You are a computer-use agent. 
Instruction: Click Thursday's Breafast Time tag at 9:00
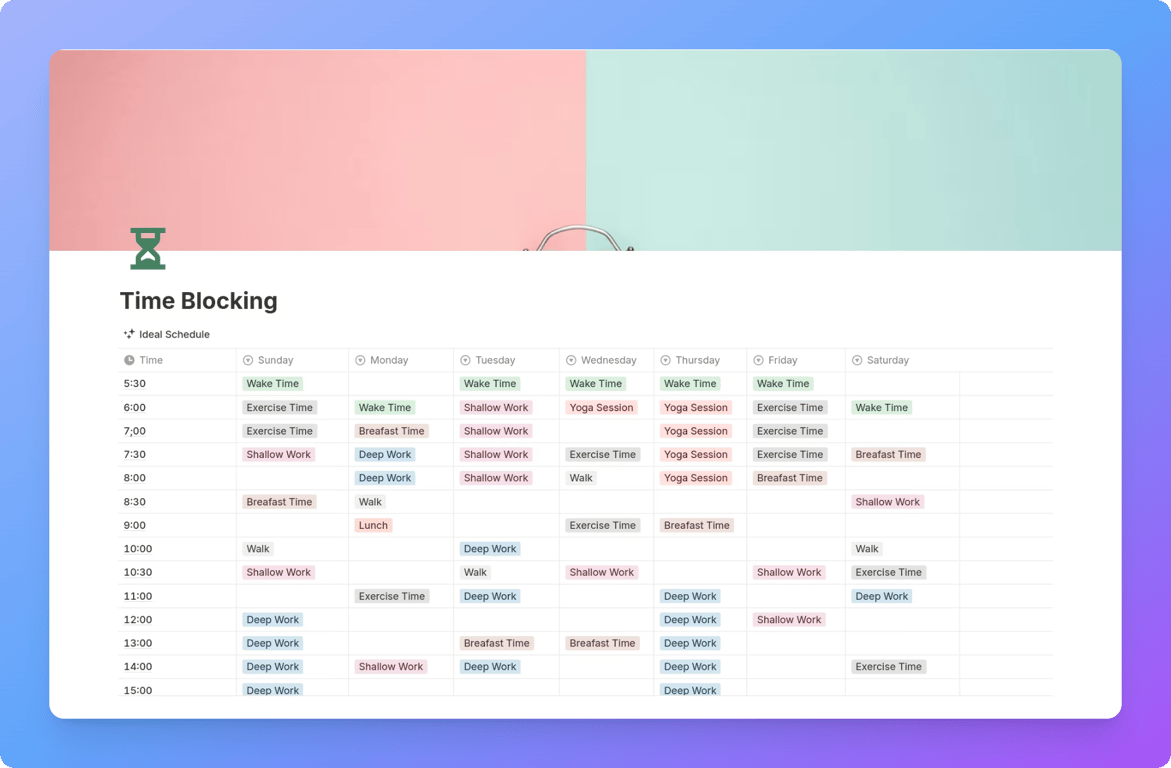(697, 525)
